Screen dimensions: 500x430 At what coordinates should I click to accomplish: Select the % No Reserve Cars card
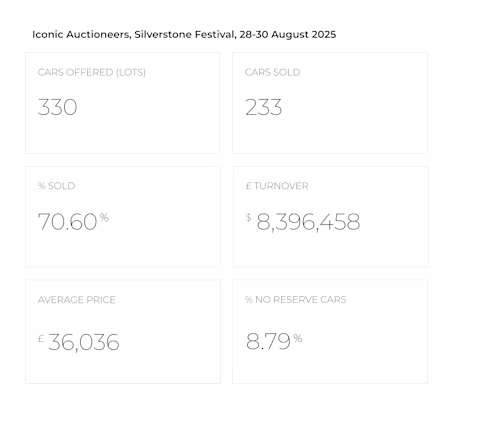coord(330,332)
